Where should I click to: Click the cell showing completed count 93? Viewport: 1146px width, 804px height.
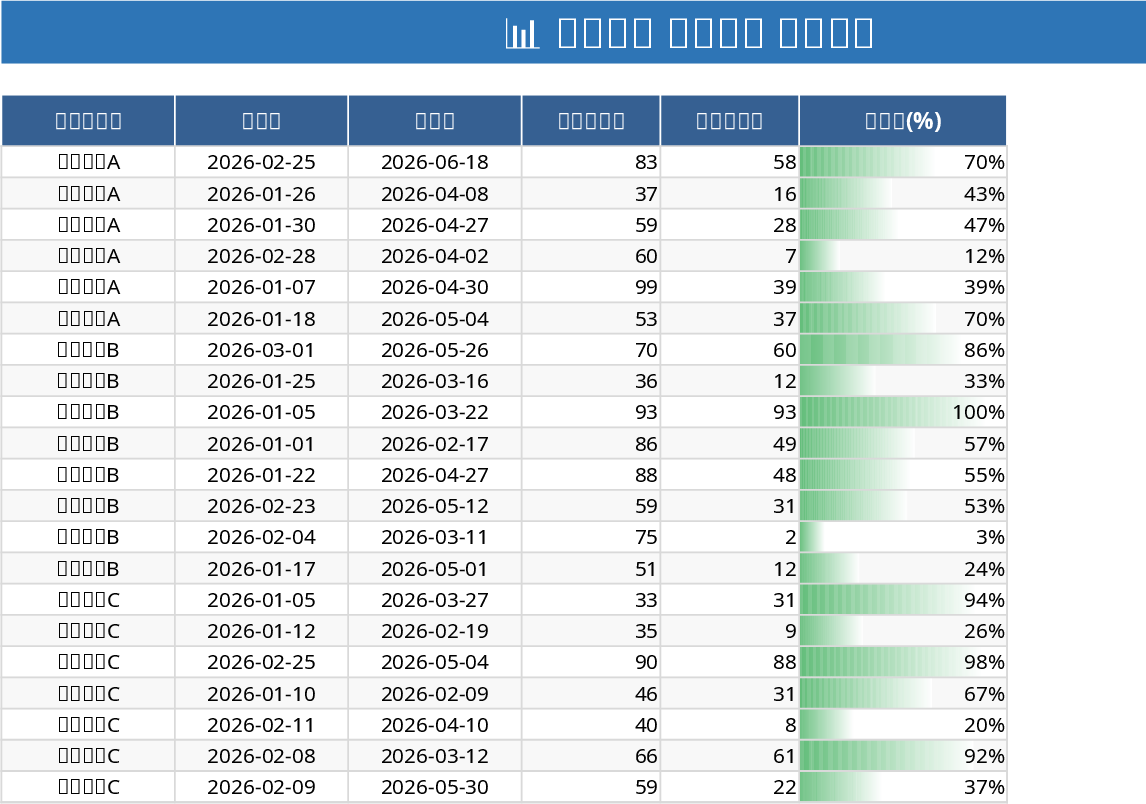point(728,412)
